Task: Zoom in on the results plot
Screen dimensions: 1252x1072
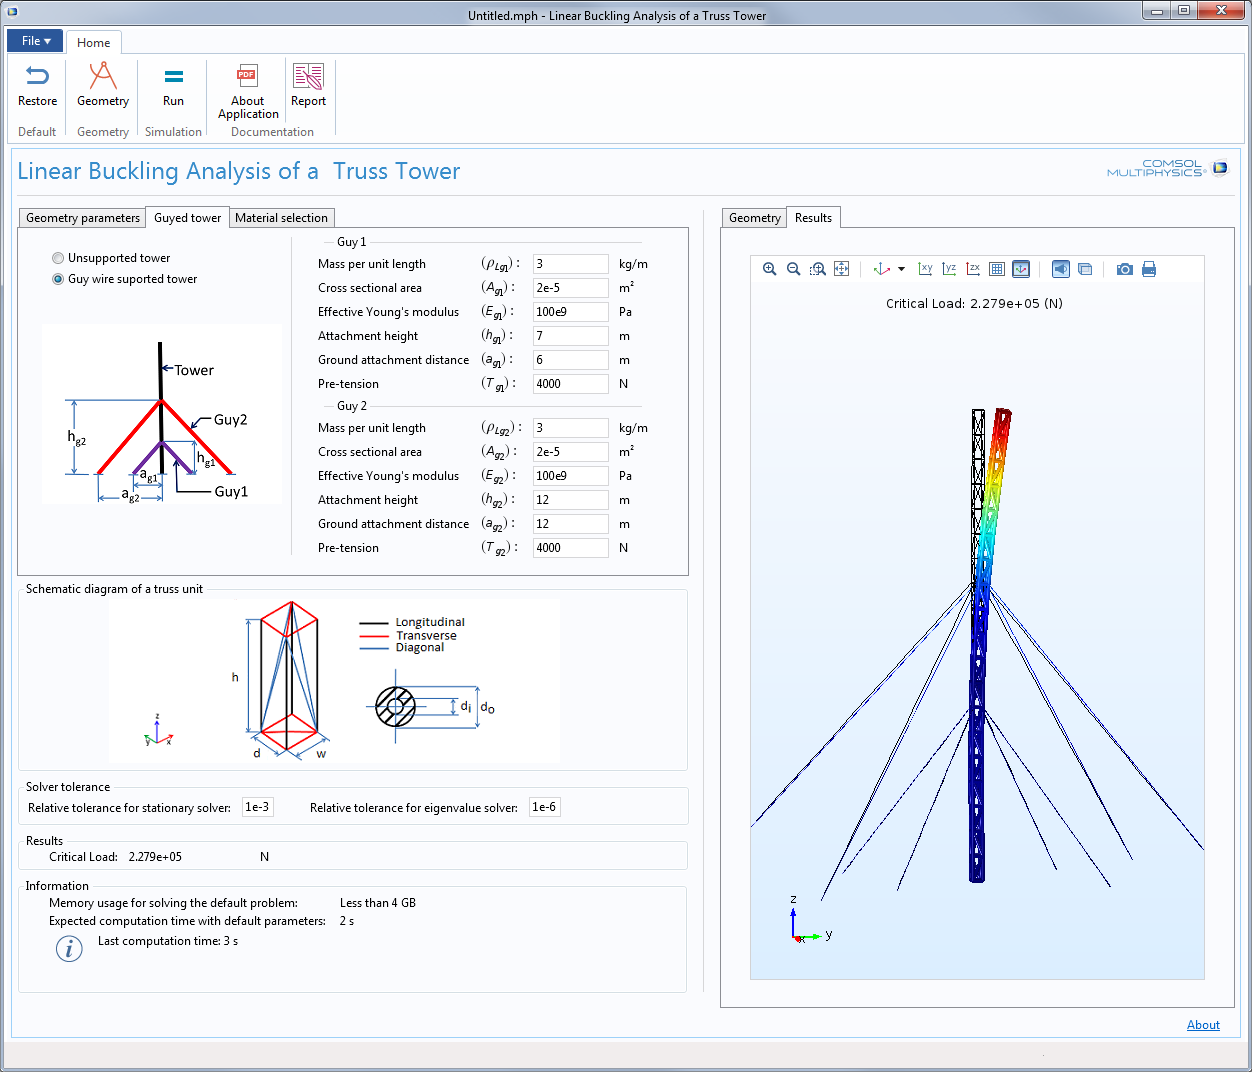Action: [769, 269]
